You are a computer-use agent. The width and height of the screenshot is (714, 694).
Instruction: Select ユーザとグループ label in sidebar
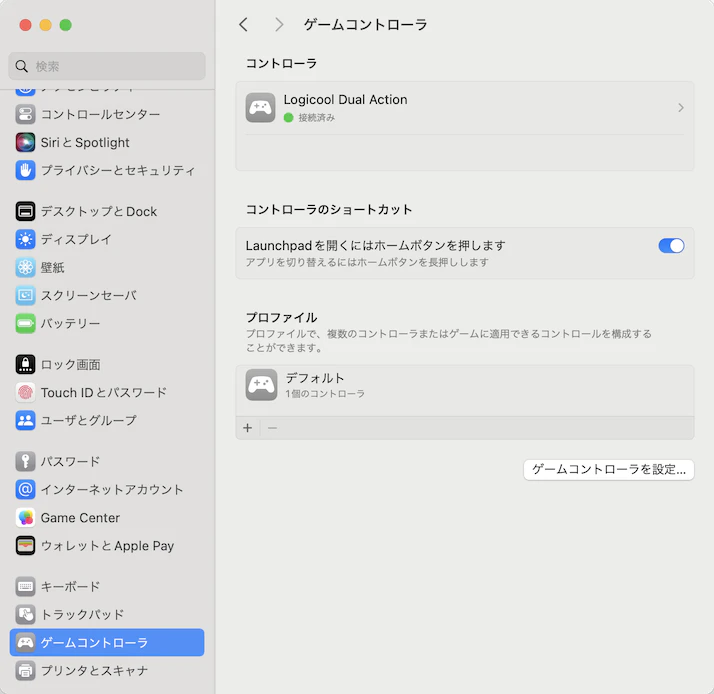(x=88, y=420)
